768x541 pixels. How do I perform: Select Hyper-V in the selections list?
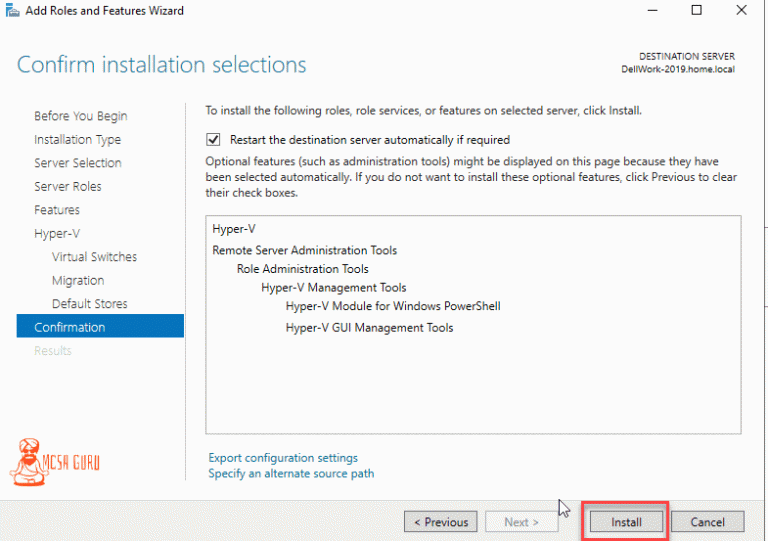coord(234,229)
